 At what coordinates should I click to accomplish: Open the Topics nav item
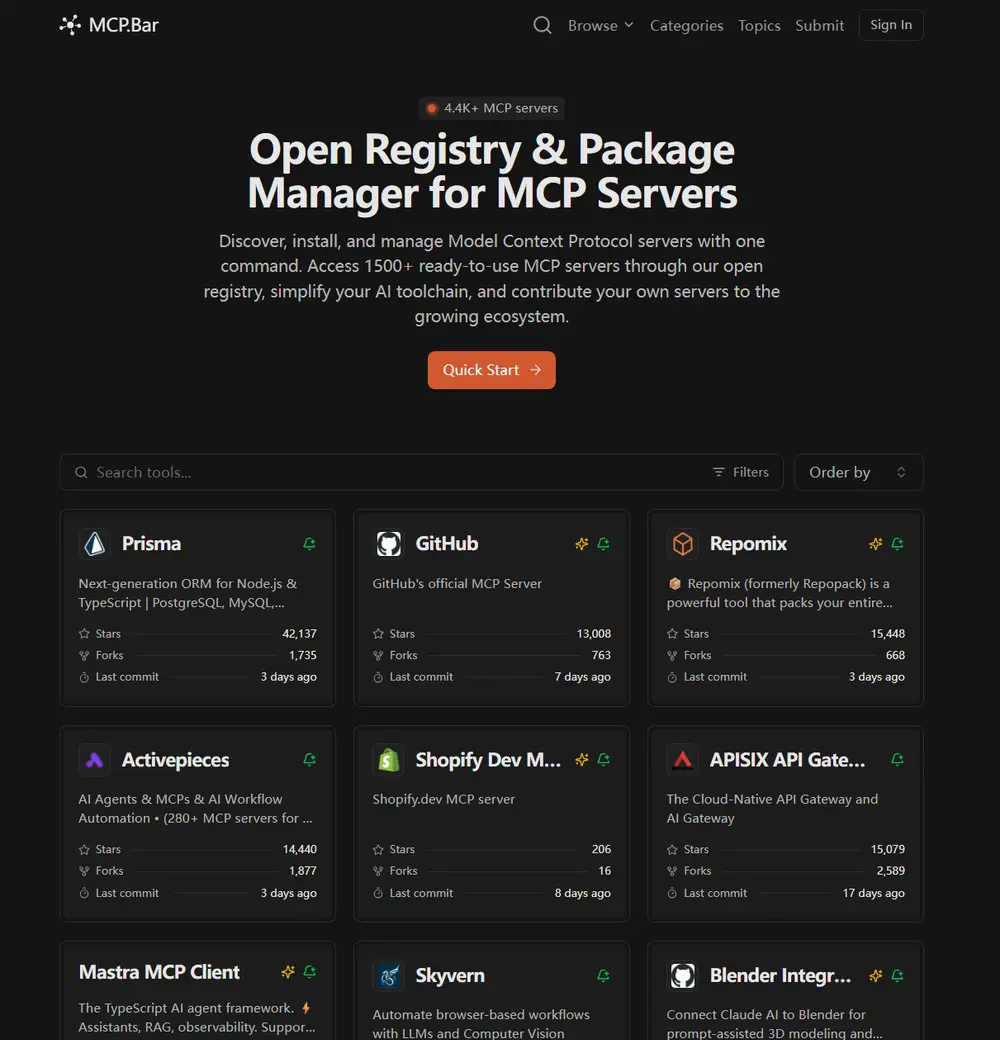[x=759, y=26]
